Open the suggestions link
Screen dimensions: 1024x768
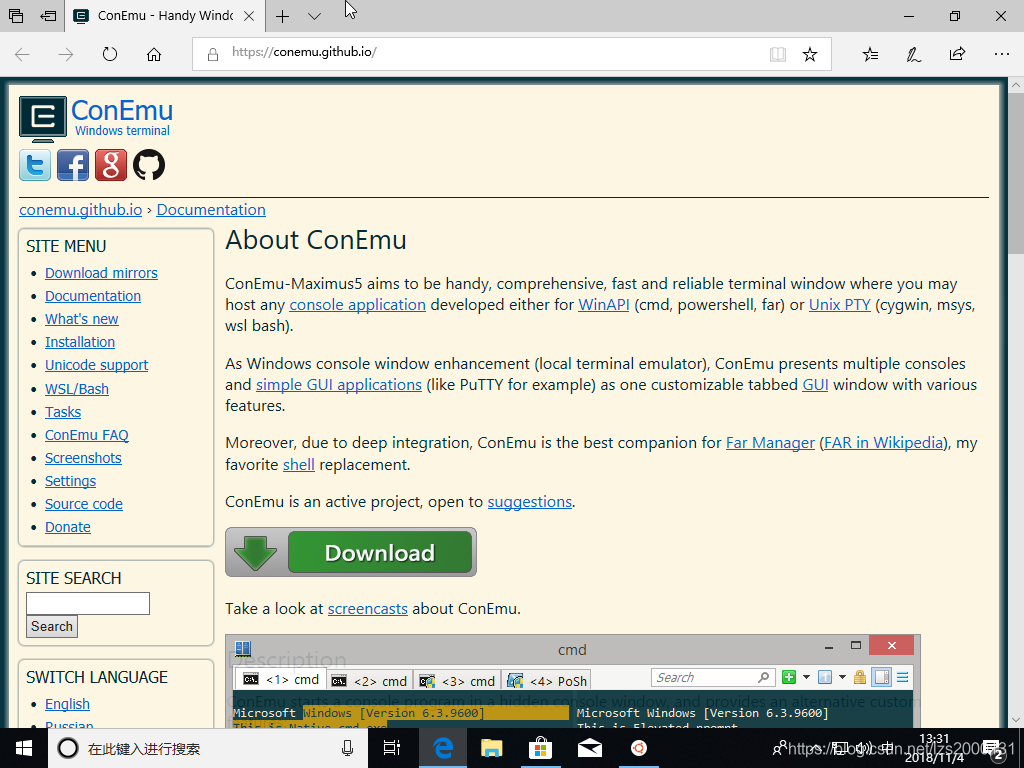pos(530,502)
